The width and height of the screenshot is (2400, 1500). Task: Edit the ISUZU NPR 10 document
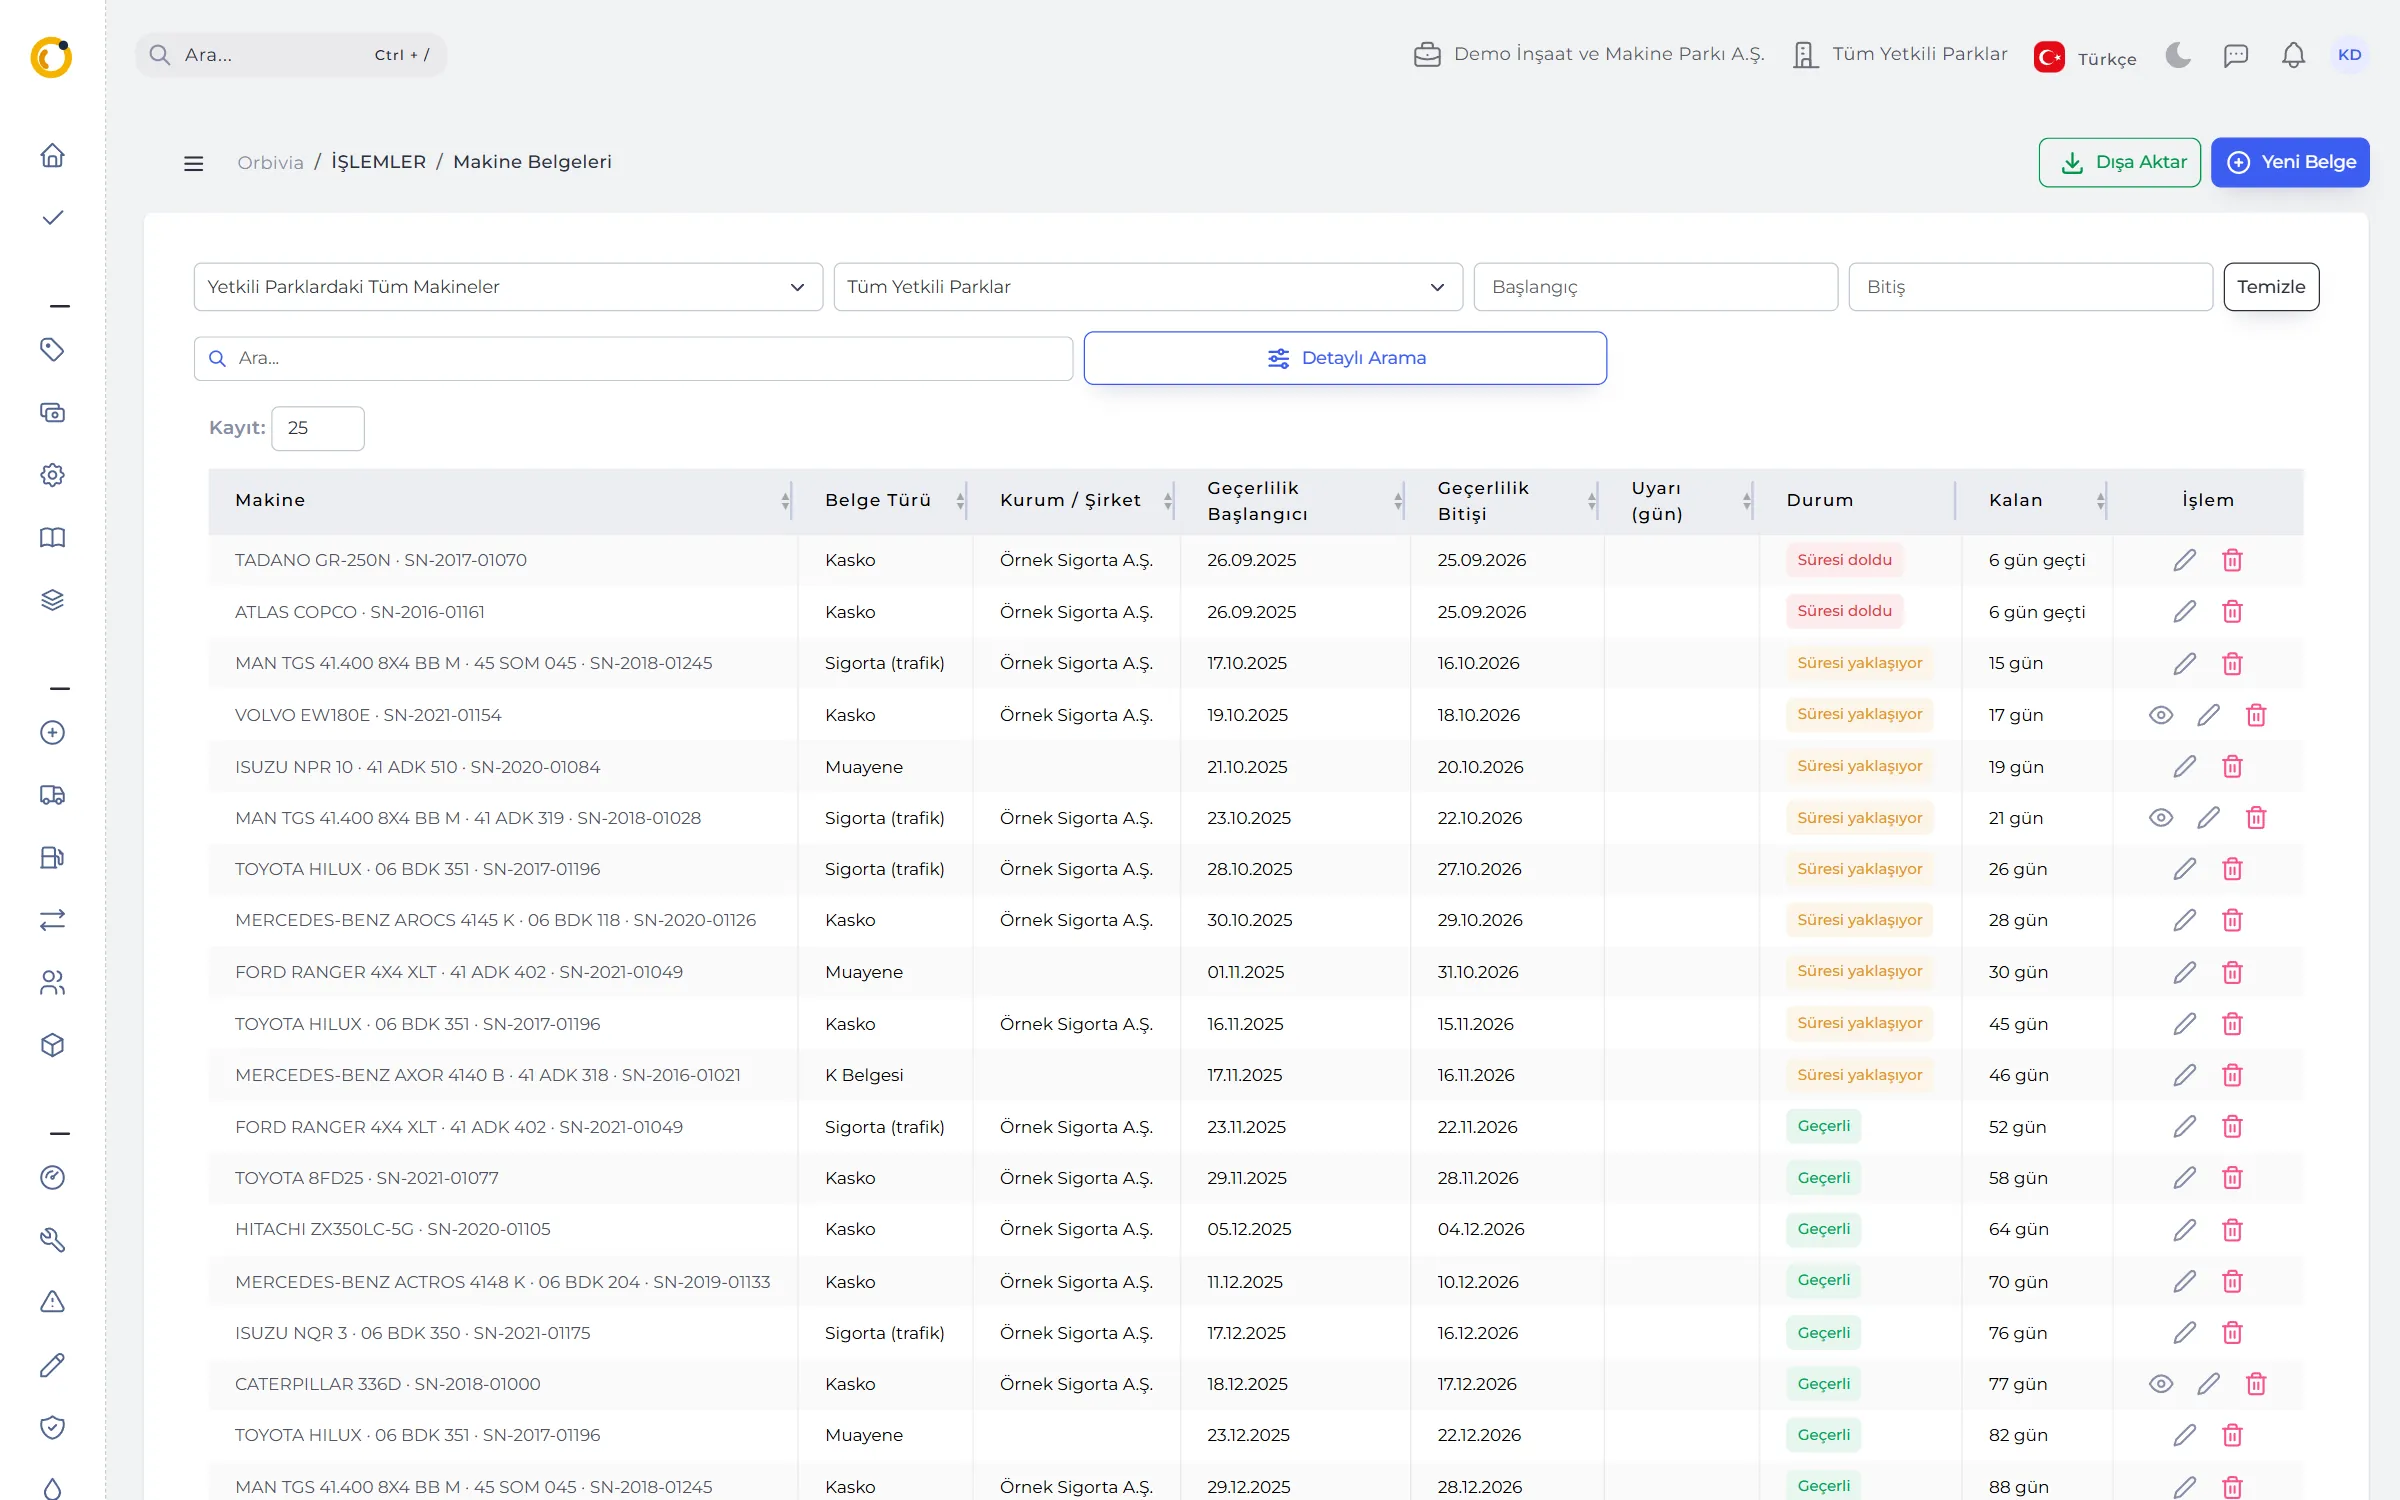2184,766
